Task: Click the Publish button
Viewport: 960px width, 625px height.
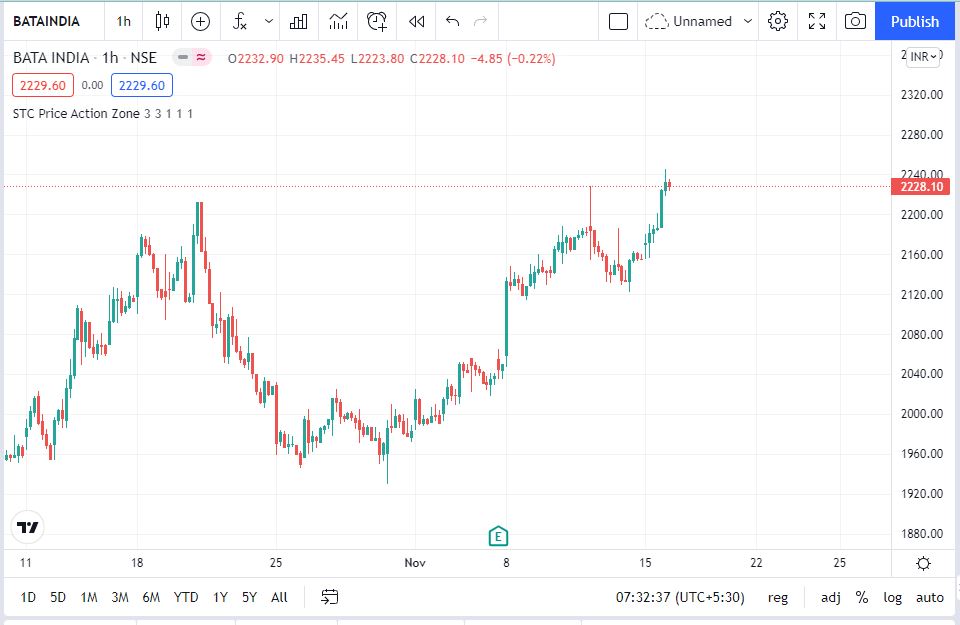Action: coord(914,21)
